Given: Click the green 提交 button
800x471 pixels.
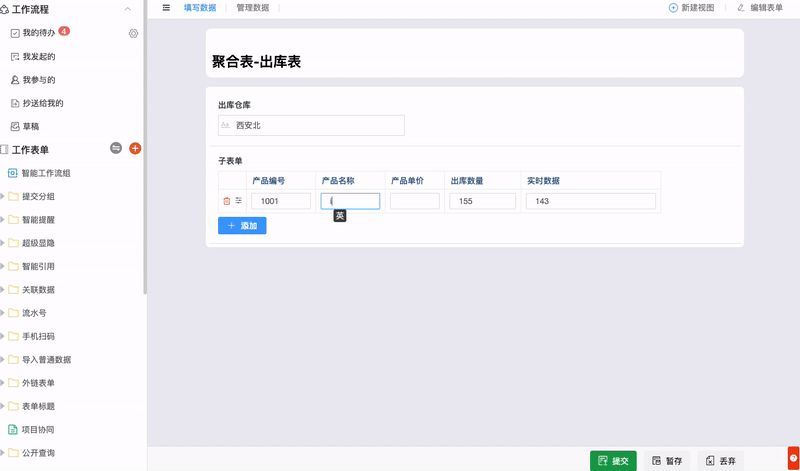Looking at the screenshot, I should (613, 461).
